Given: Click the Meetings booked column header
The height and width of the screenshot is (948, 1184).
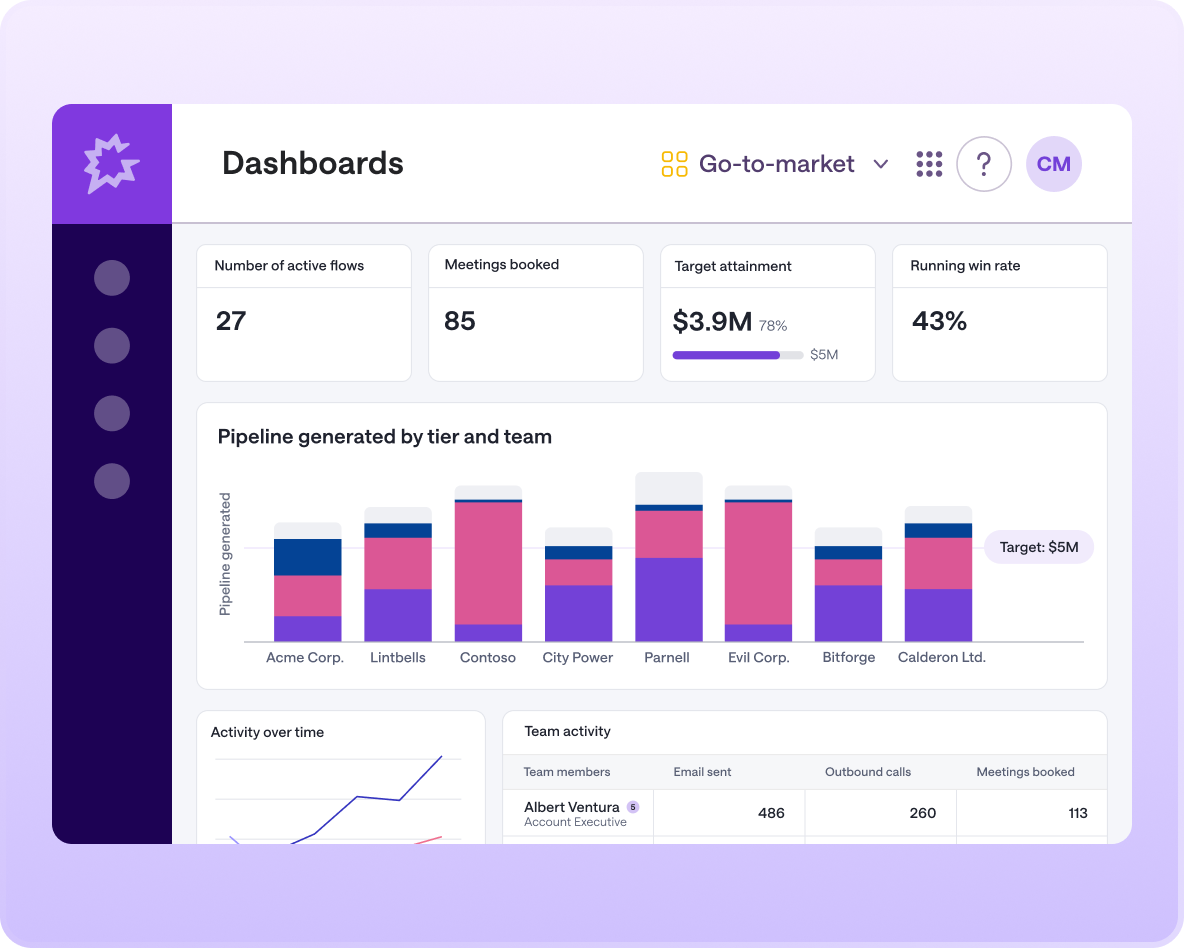Looking at the screenshot, I should (x=1025, y=772).
